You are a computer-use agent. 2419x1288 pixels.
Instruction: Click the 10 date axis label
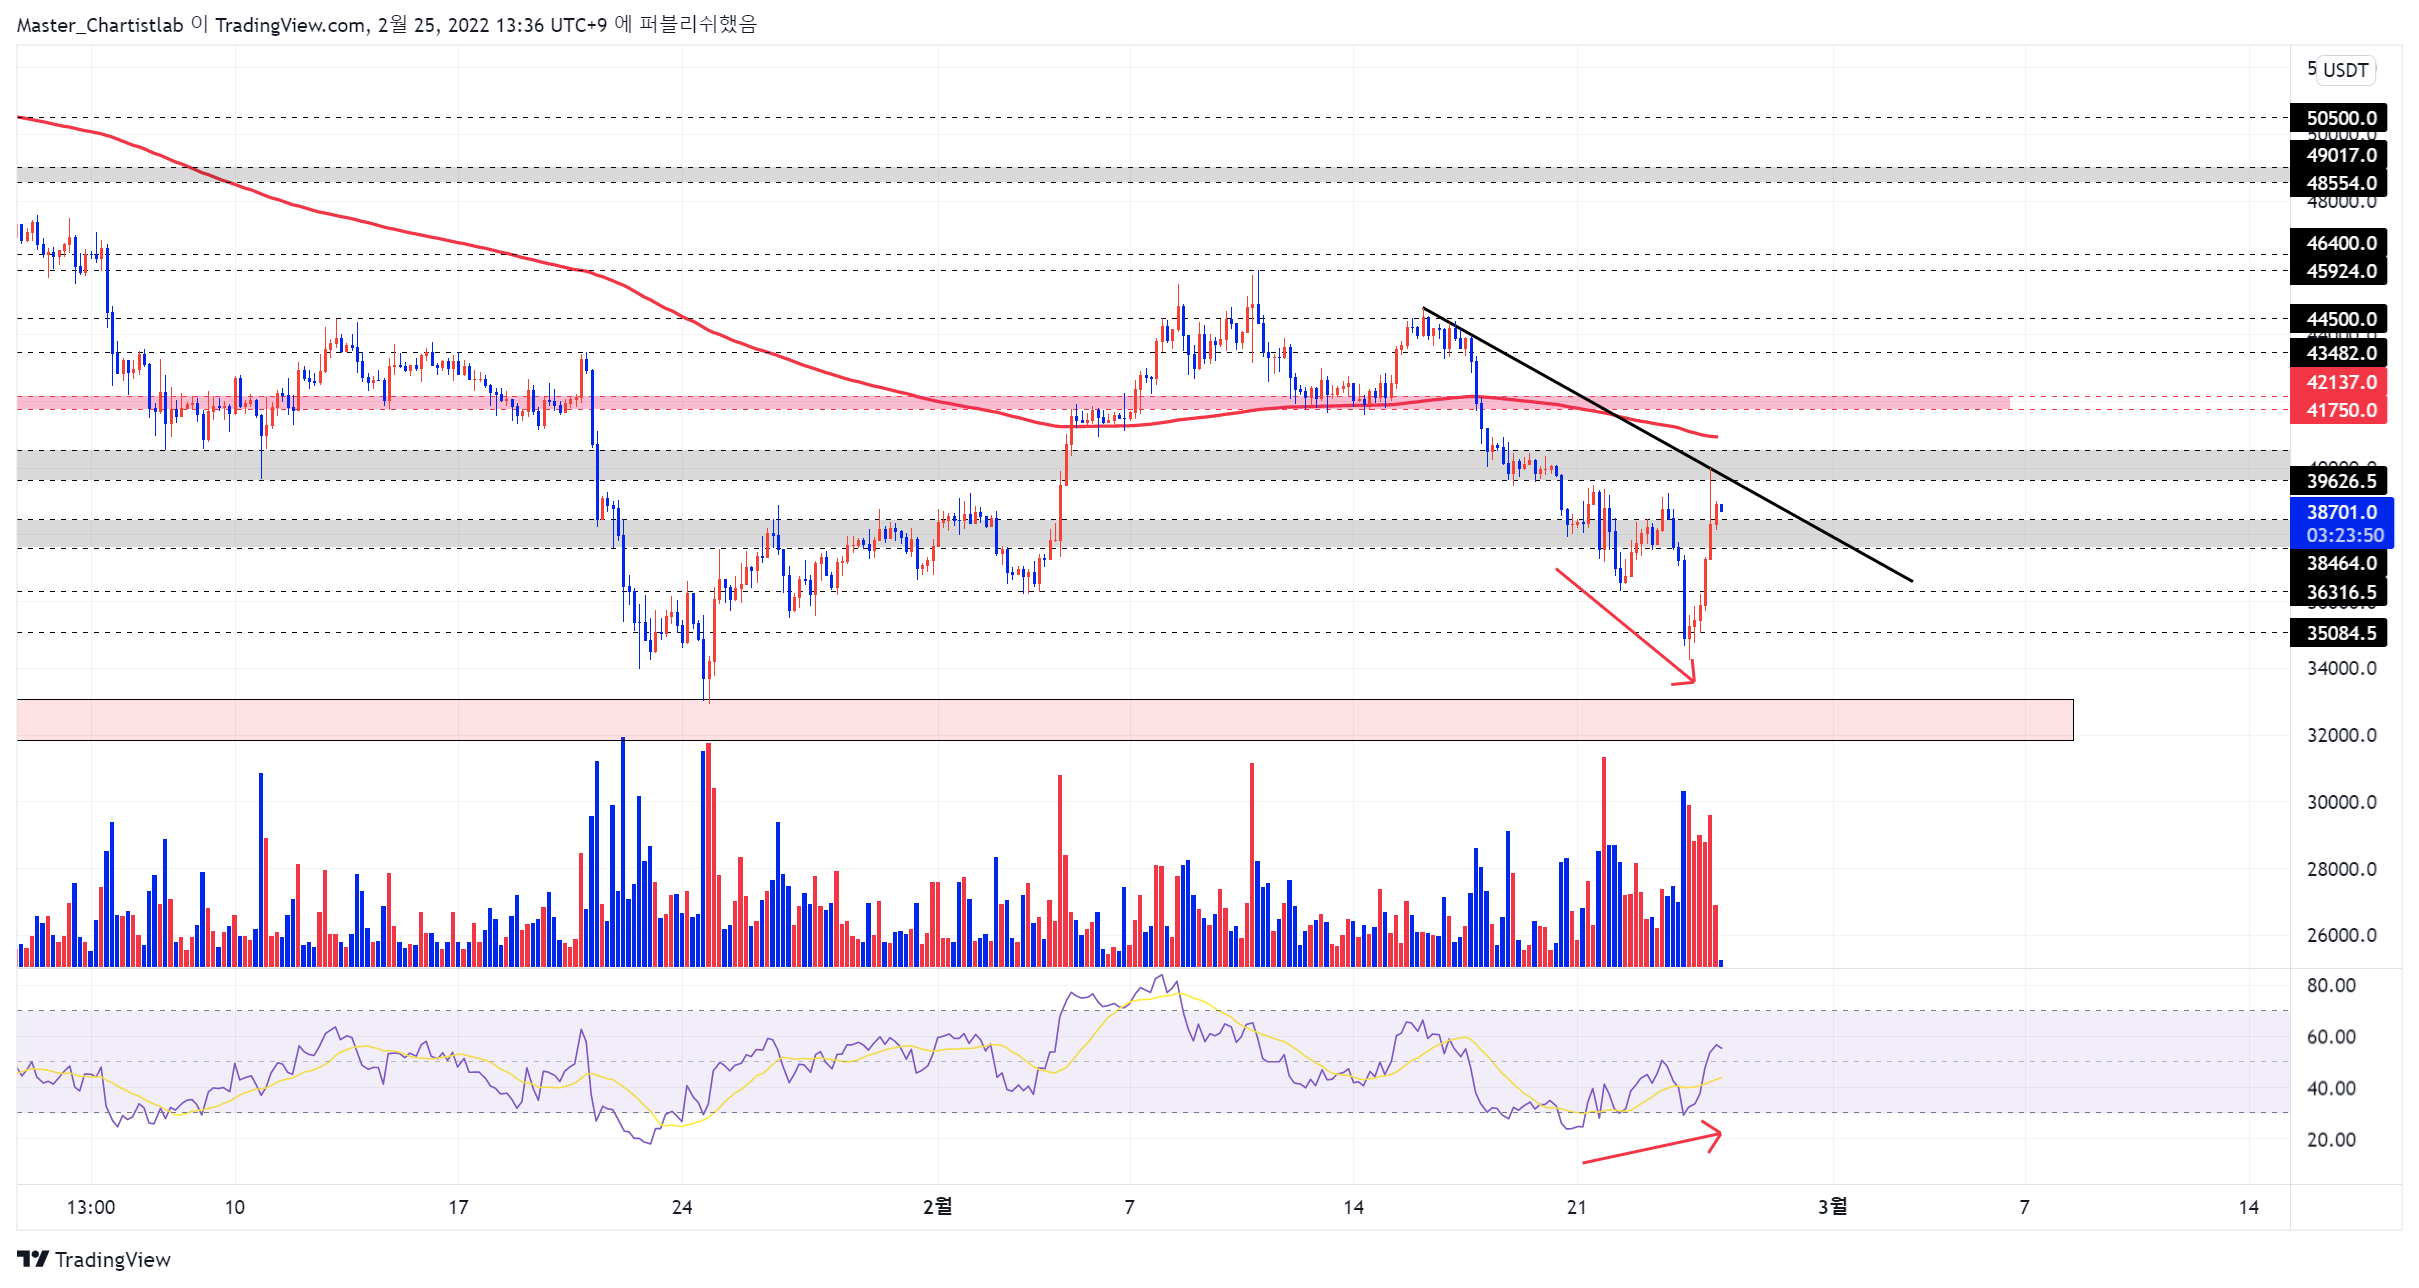pos(235,1207)
